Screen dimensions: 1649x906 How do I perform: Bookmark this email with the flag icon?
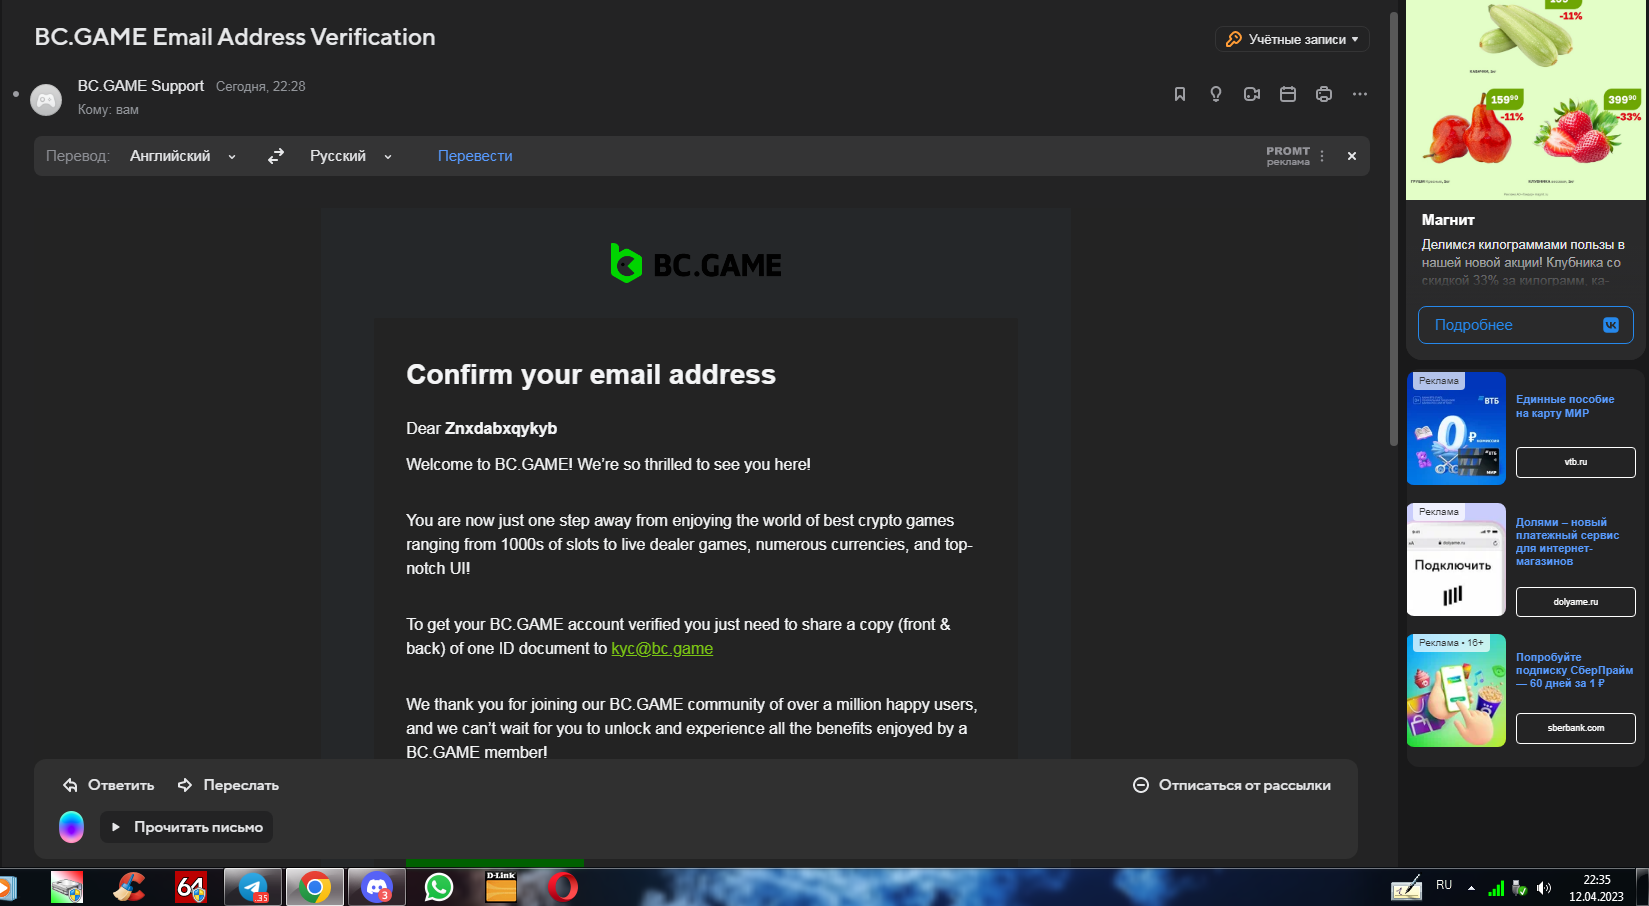[x=1180, y=94]
